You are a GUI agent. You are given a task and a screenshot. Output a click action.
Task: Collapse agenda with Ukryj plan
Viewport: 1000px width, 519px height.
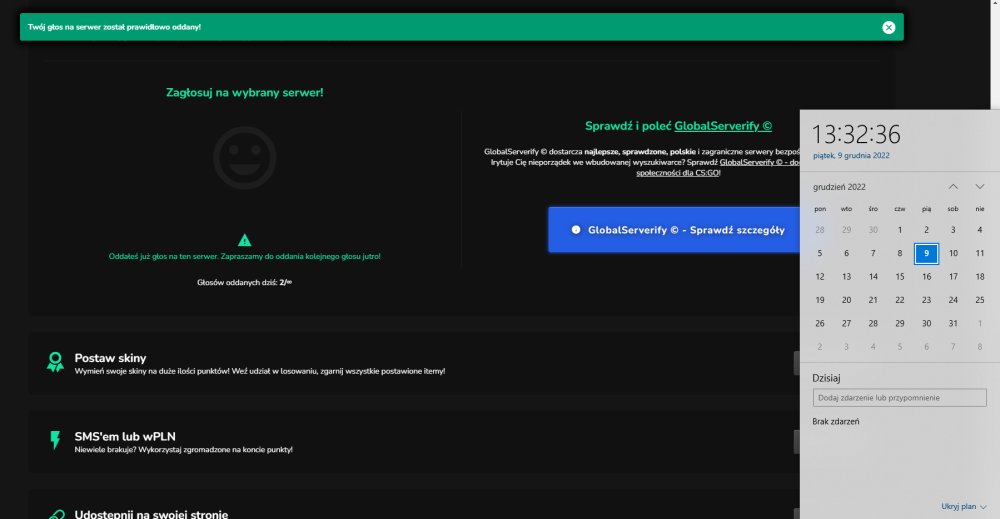[x=964, y=506]
